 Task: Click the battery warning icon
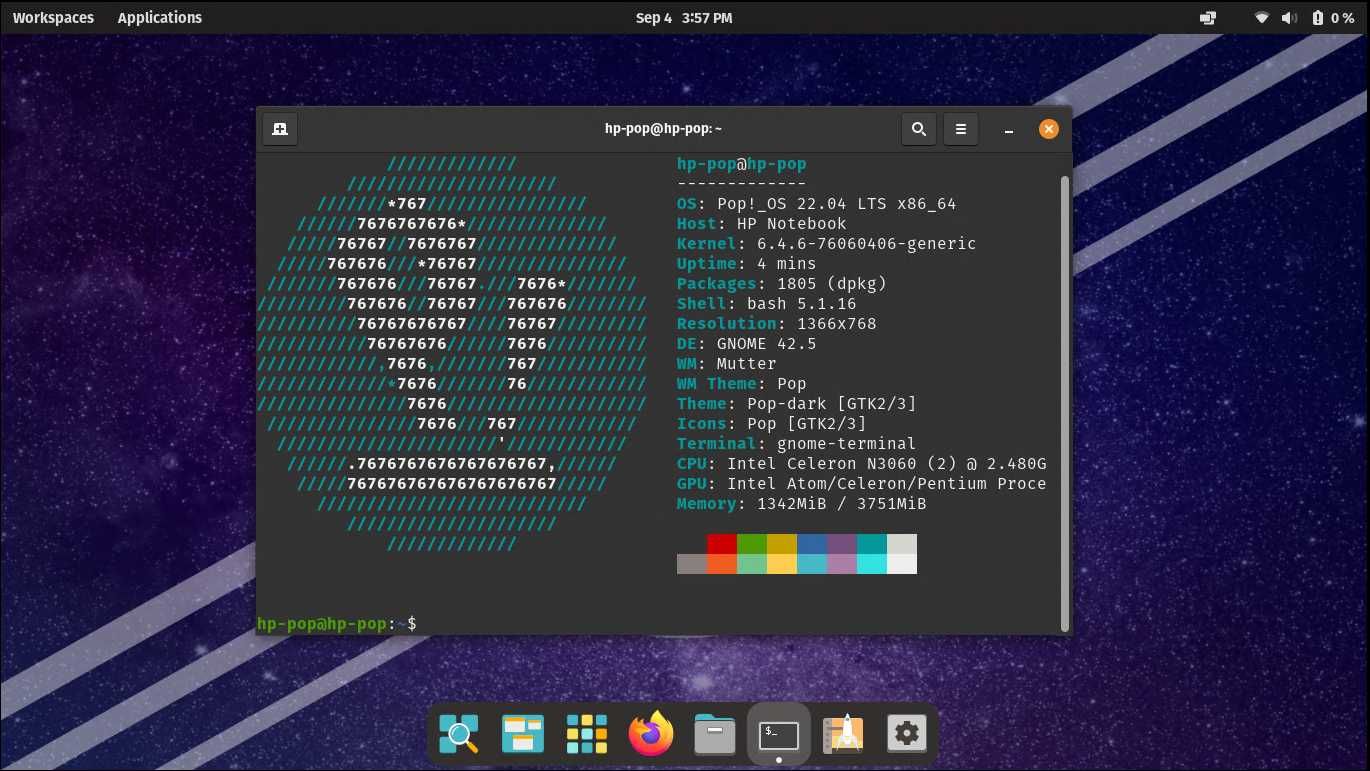[1318, 18]
